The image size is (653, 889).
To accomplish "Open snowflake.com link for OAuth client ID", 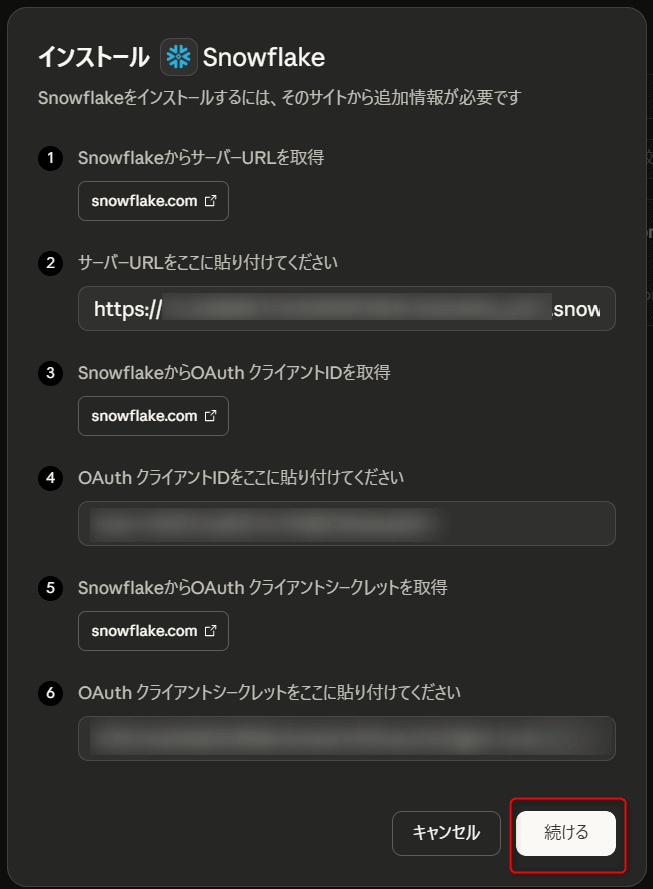I will [144, 416].
